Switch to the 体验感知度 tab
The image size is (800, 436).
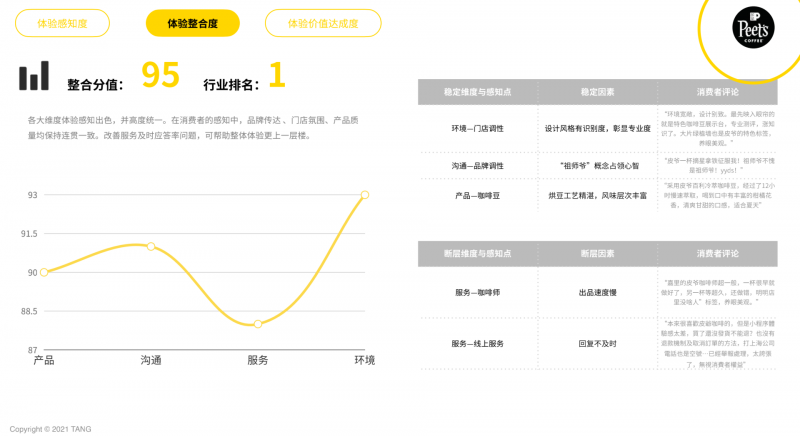61,23
